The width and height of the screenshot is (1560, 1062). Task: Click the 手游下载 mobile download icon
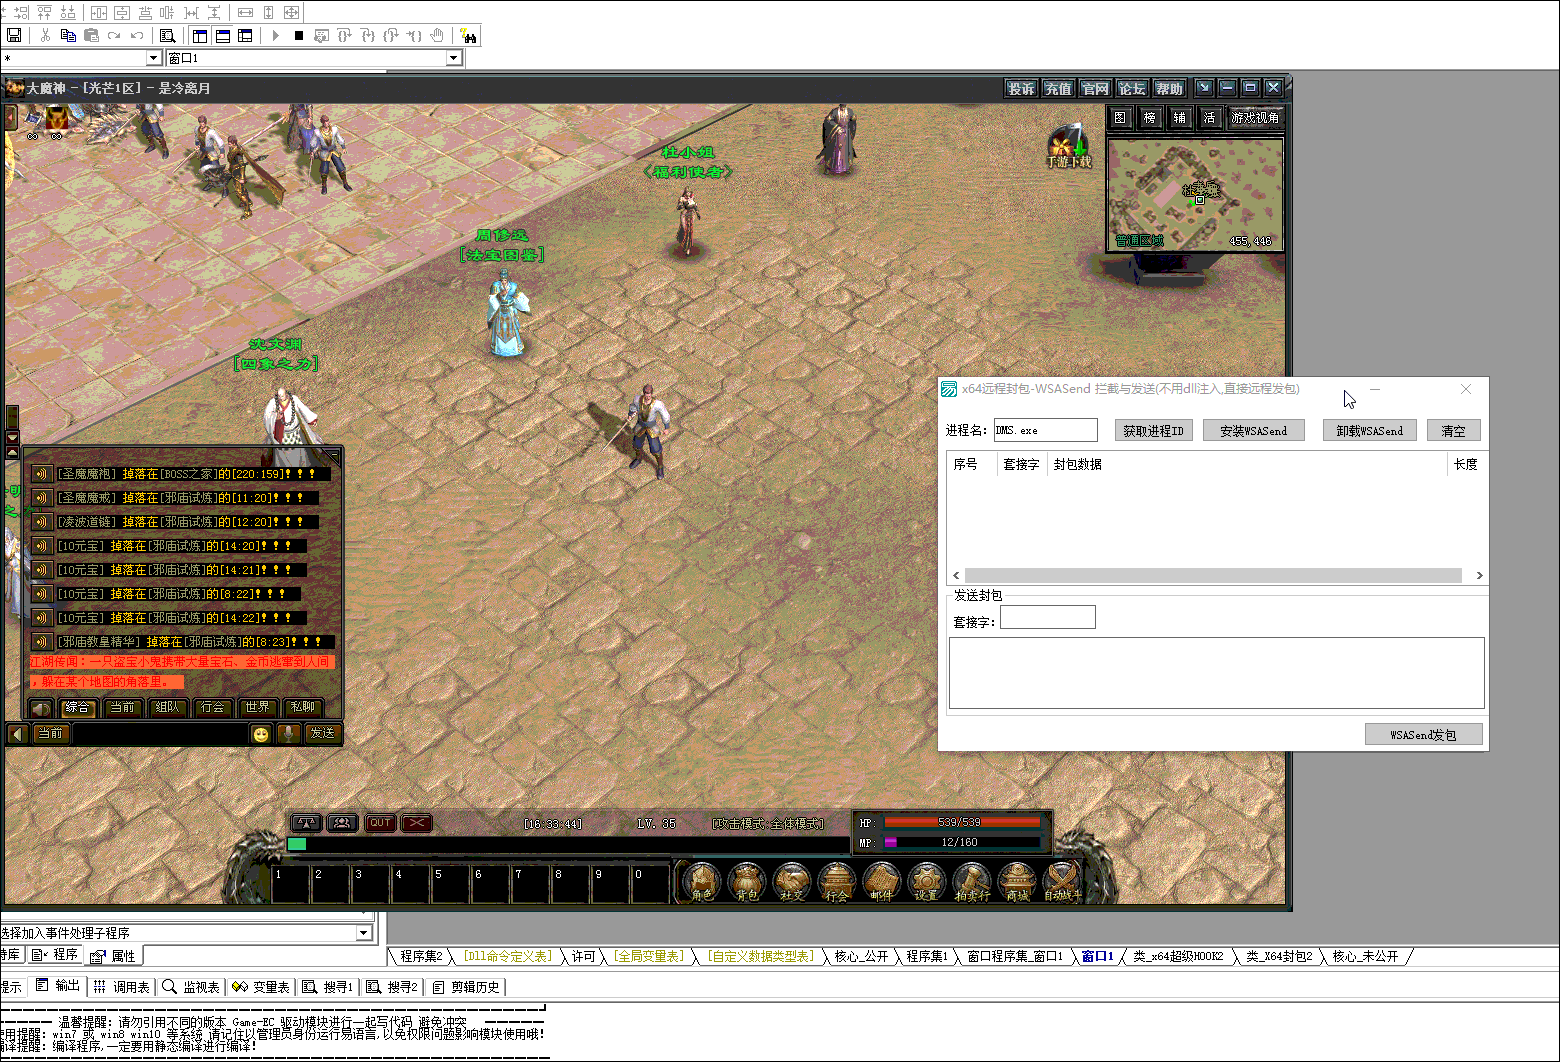pyautogui.click(x=1069, y=146)
